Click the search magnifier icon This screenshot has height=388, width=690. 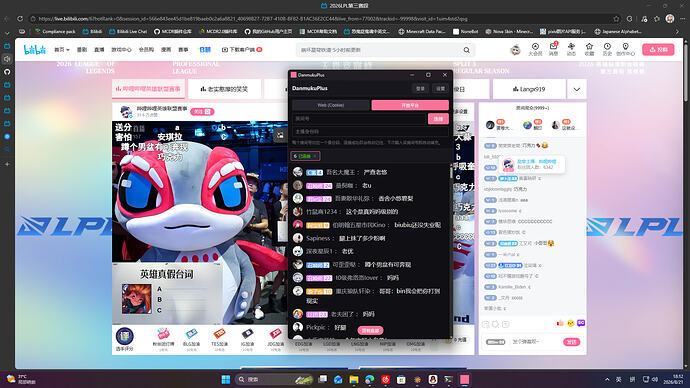click(466, 50)
